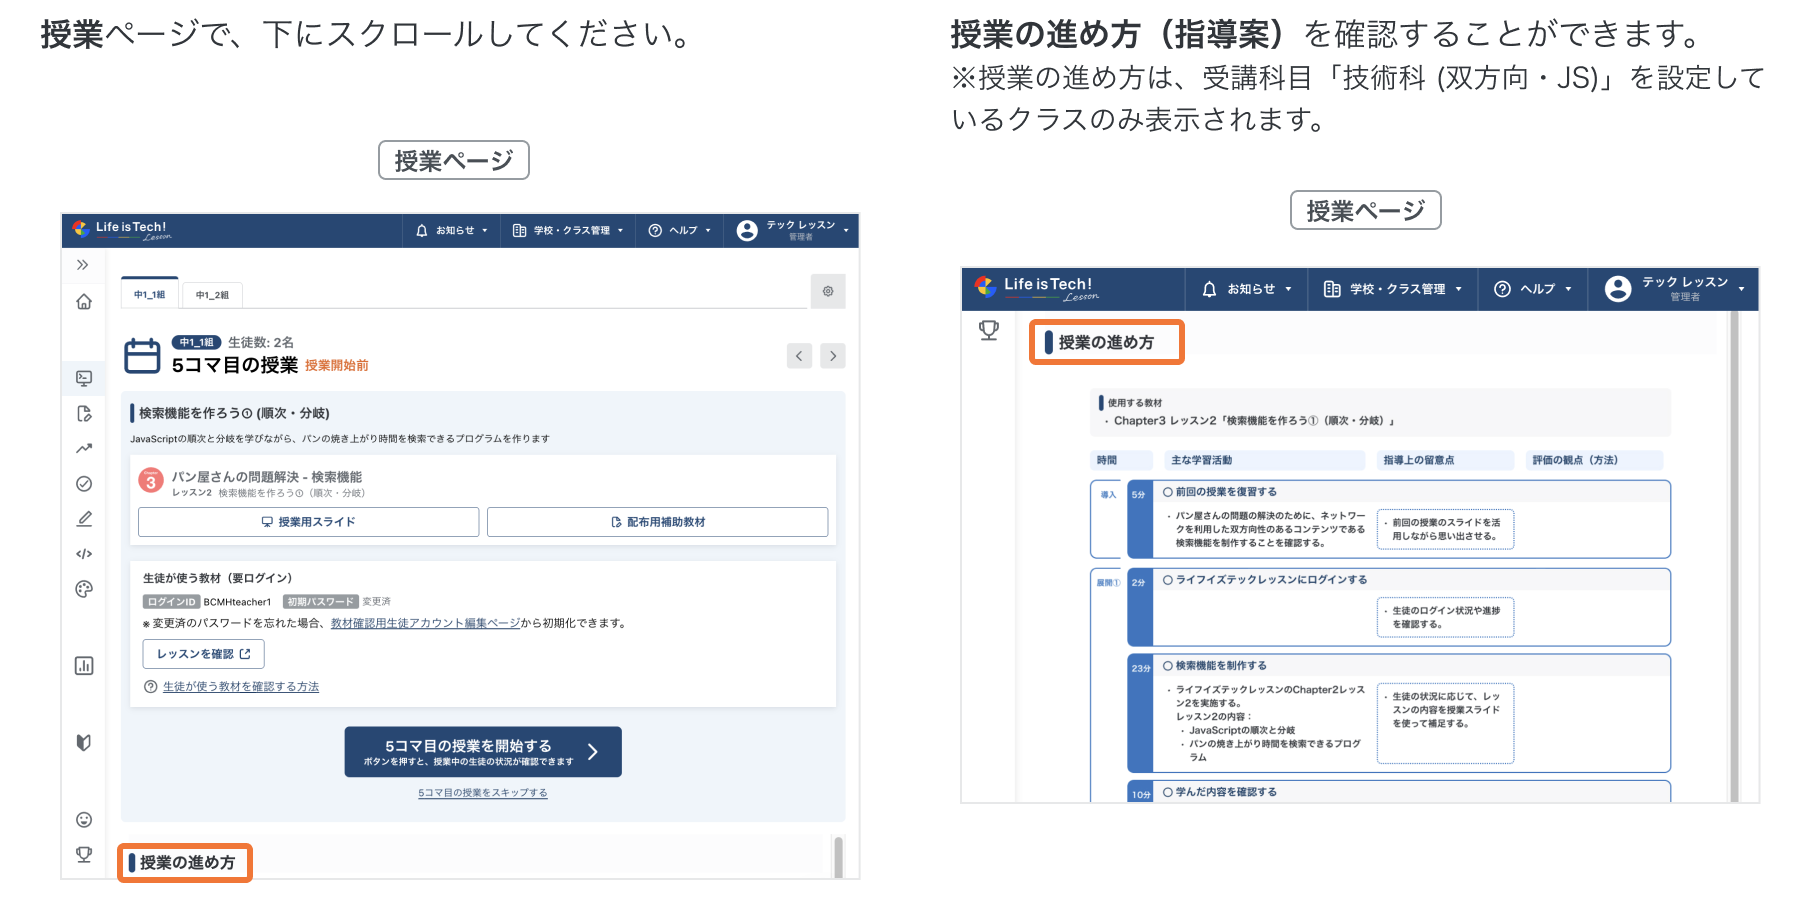This screenshot has width=1820, height=916.
Task: Click the 配布用補助教材 button
Action: pyautogui.click(x=657, y=522)
